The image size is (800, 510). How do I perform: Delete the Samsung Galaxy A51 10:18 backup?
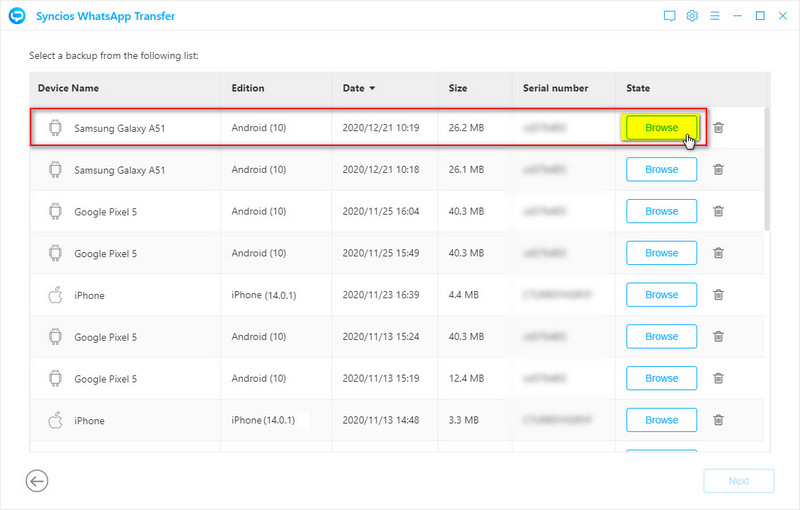pos(718,169)
